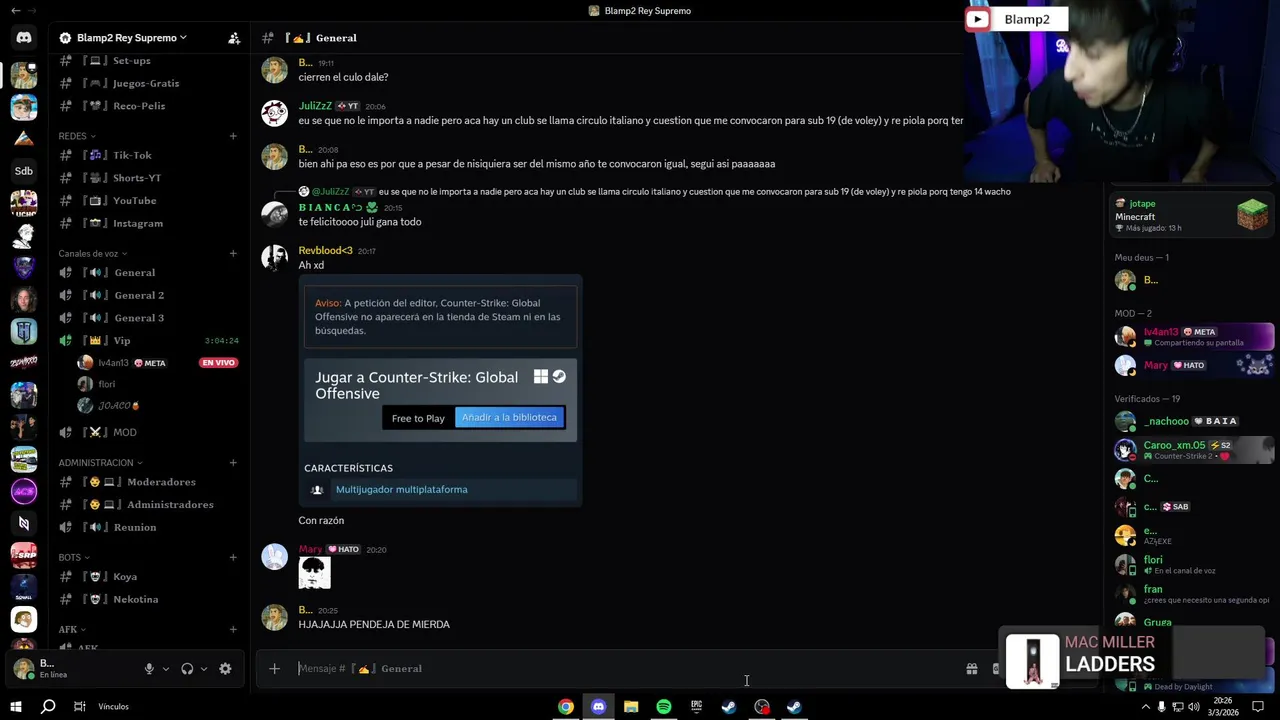The height and width of the screenshot is (720, 1280).
Task: Focus the Mensaje General input box
Action: pyautogui.click(x=625, y=669)
